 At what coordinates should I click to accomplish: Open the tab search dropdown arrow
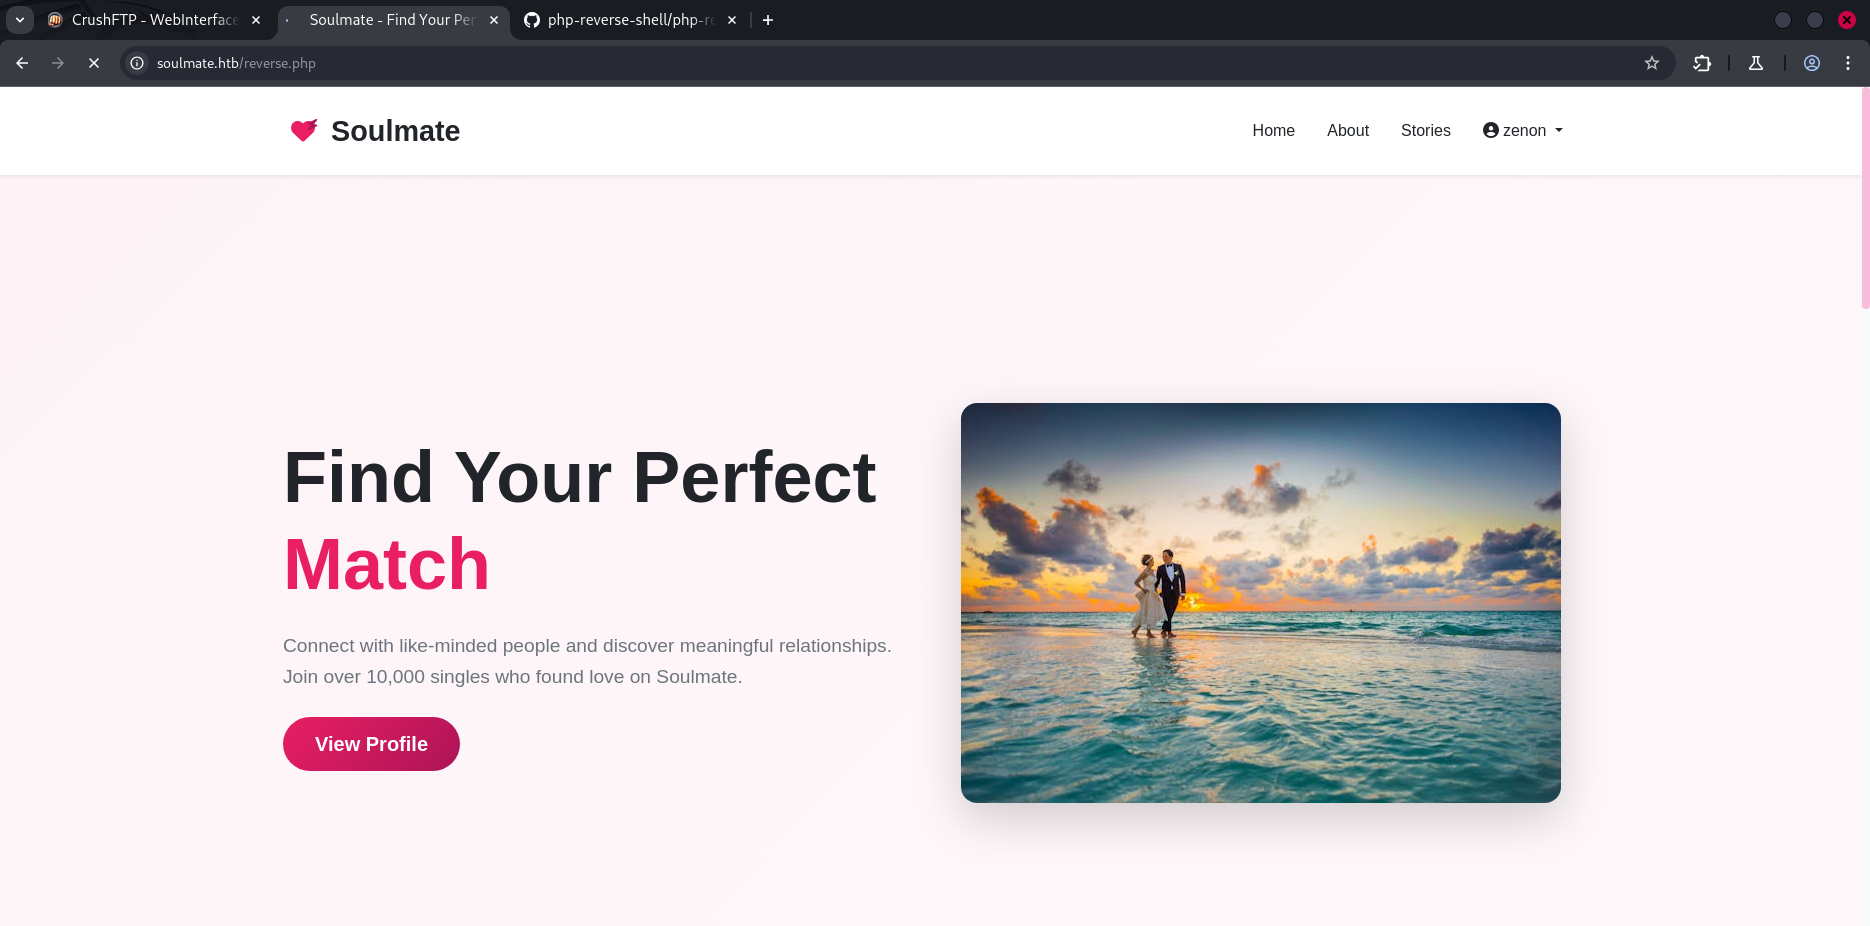[x=20, y=20]
